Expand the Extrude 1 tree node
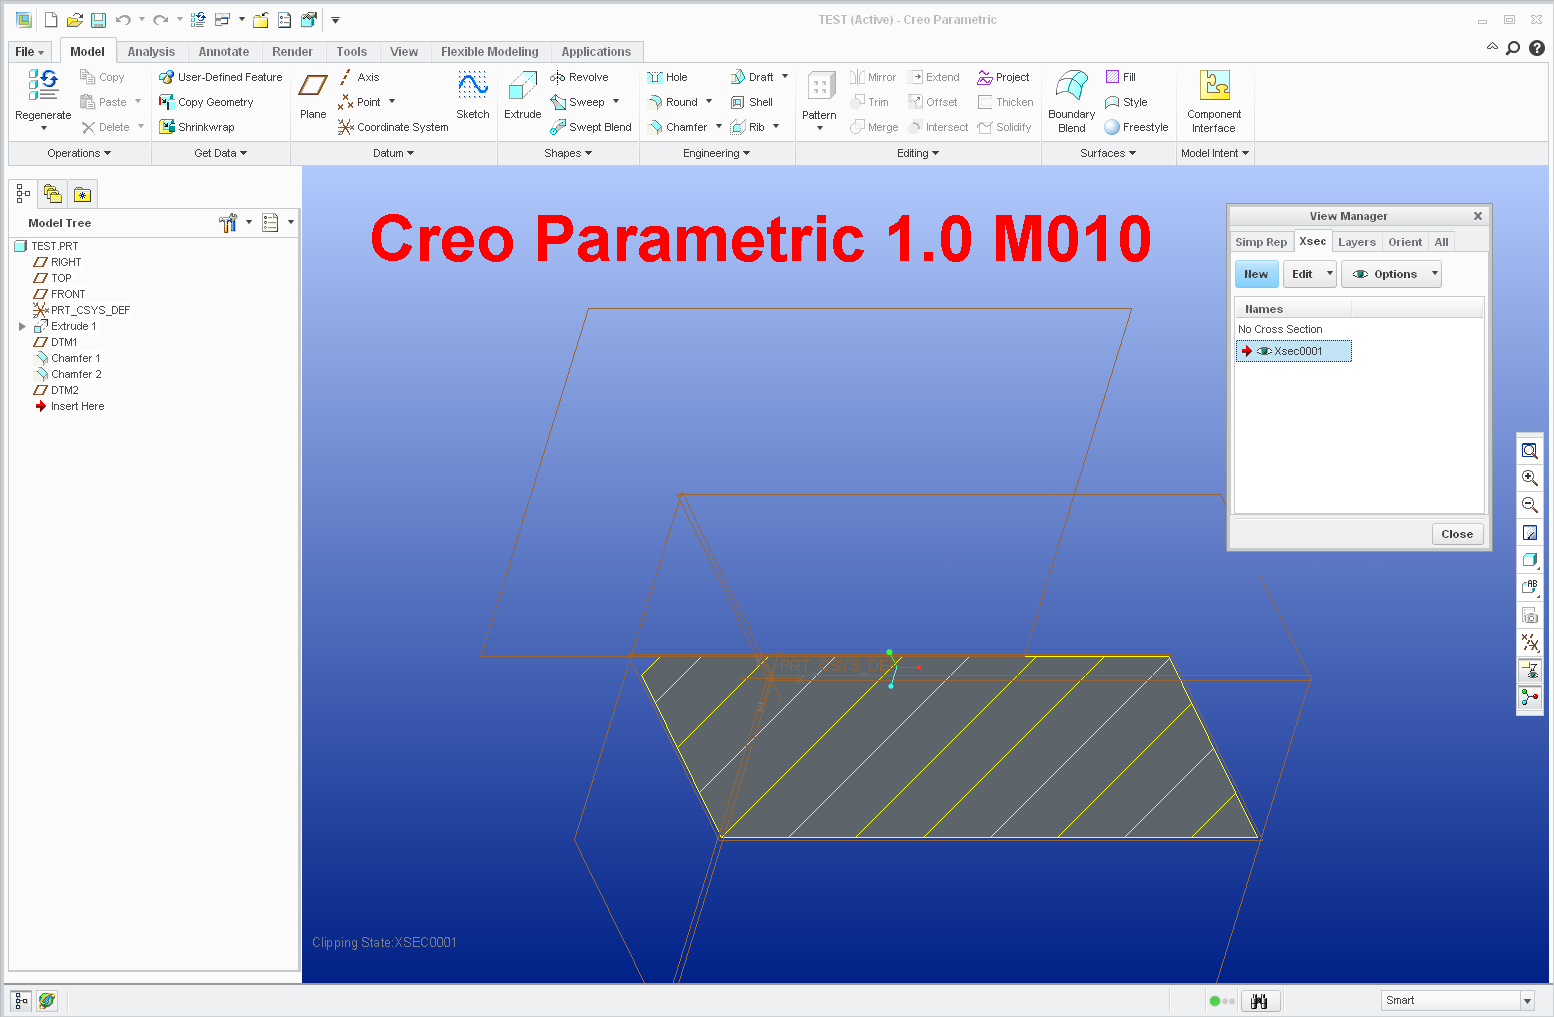 click(22, 326)
